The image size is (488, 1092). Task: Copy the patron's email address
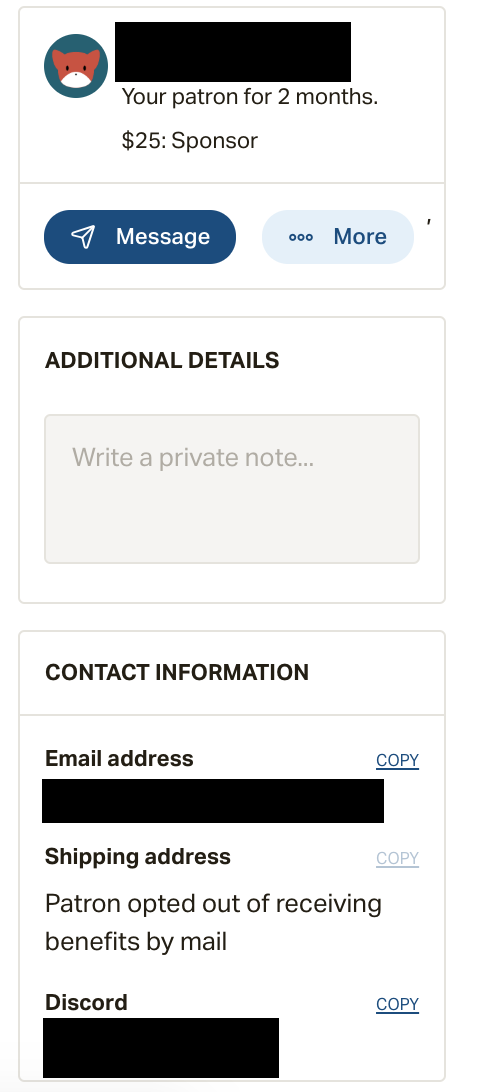[x=398, y=760]
